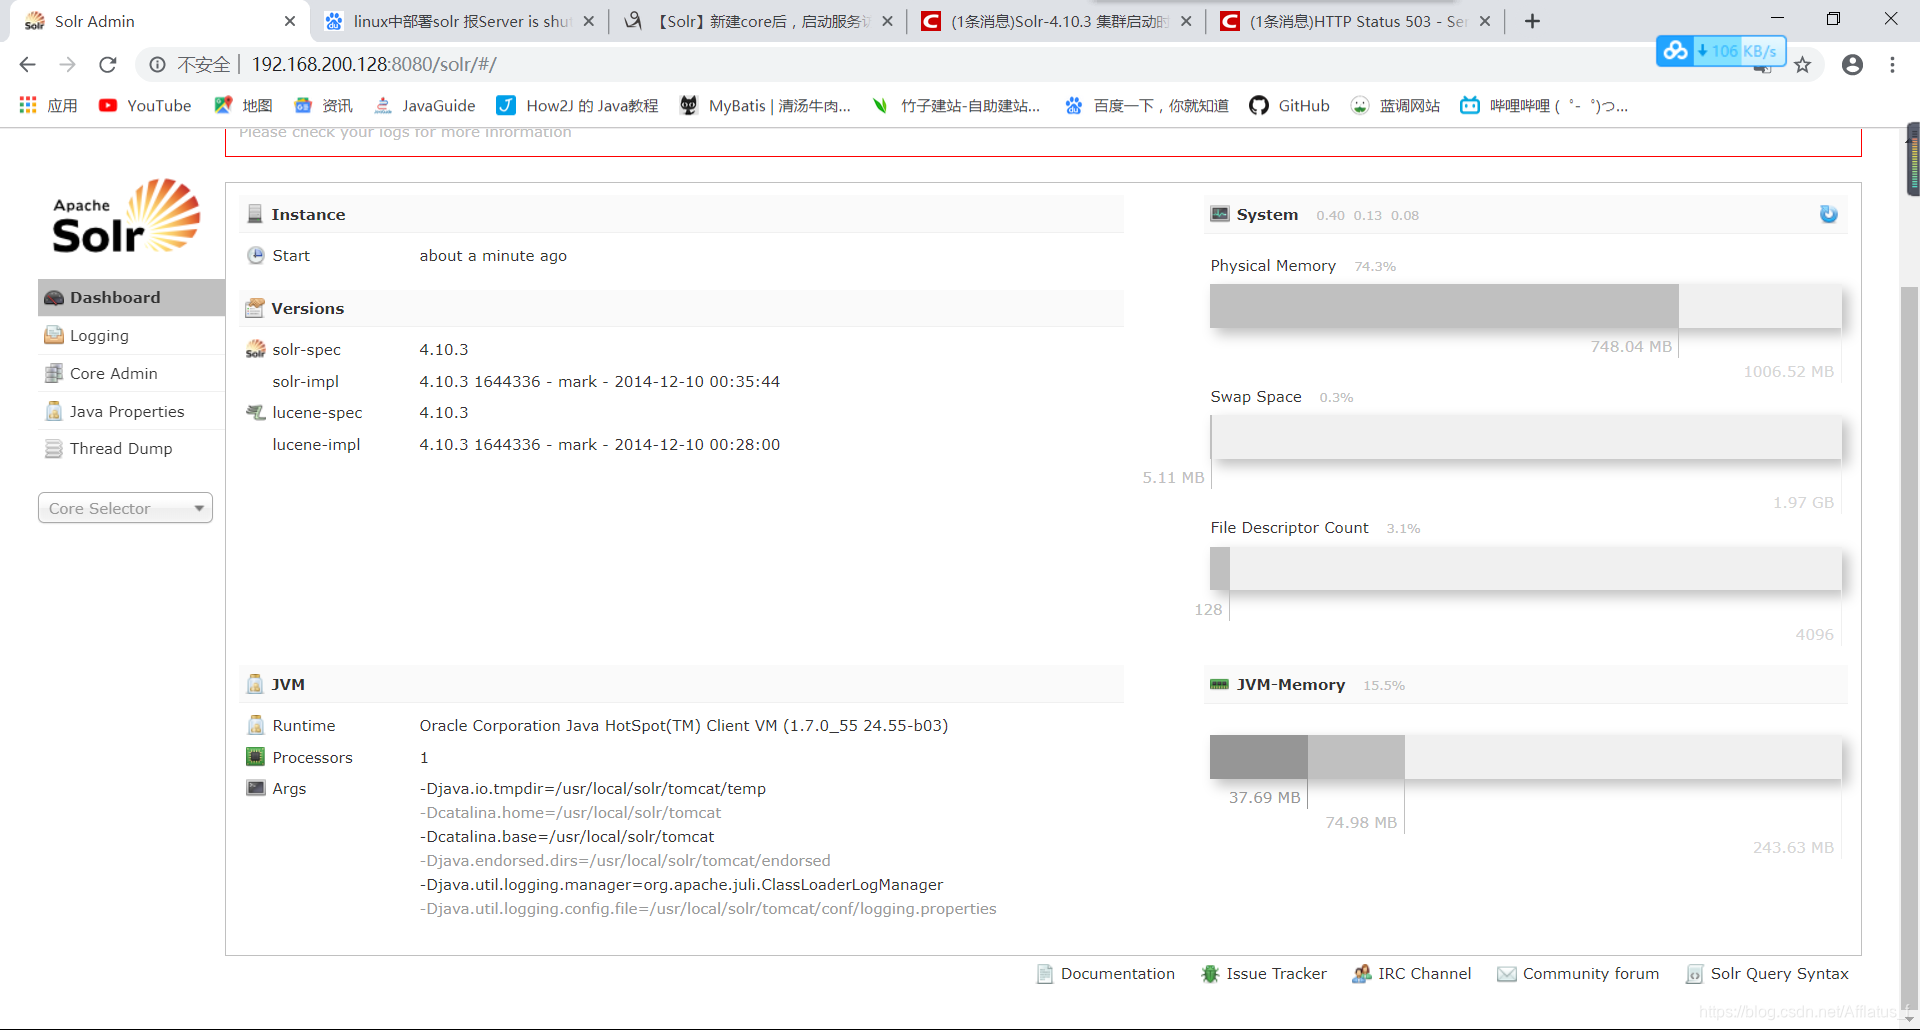Open the Logging page
This screenshot has height=1030, width=1920.
tap(131, 335)
